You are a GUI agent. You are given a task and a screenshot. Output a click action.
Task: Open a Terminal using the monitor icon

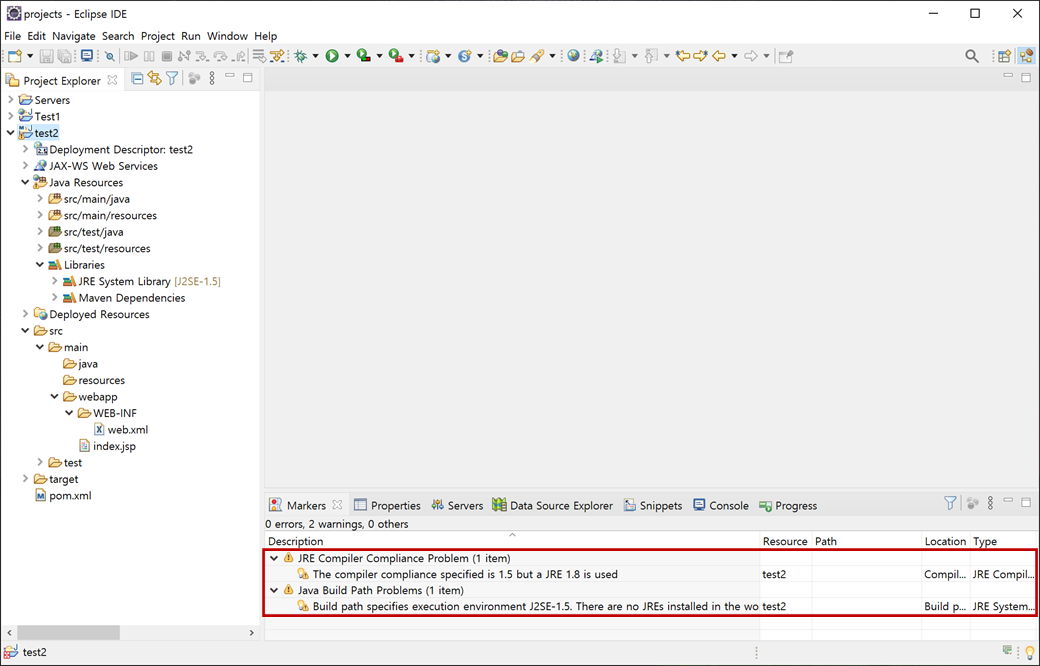pos(87,56)
